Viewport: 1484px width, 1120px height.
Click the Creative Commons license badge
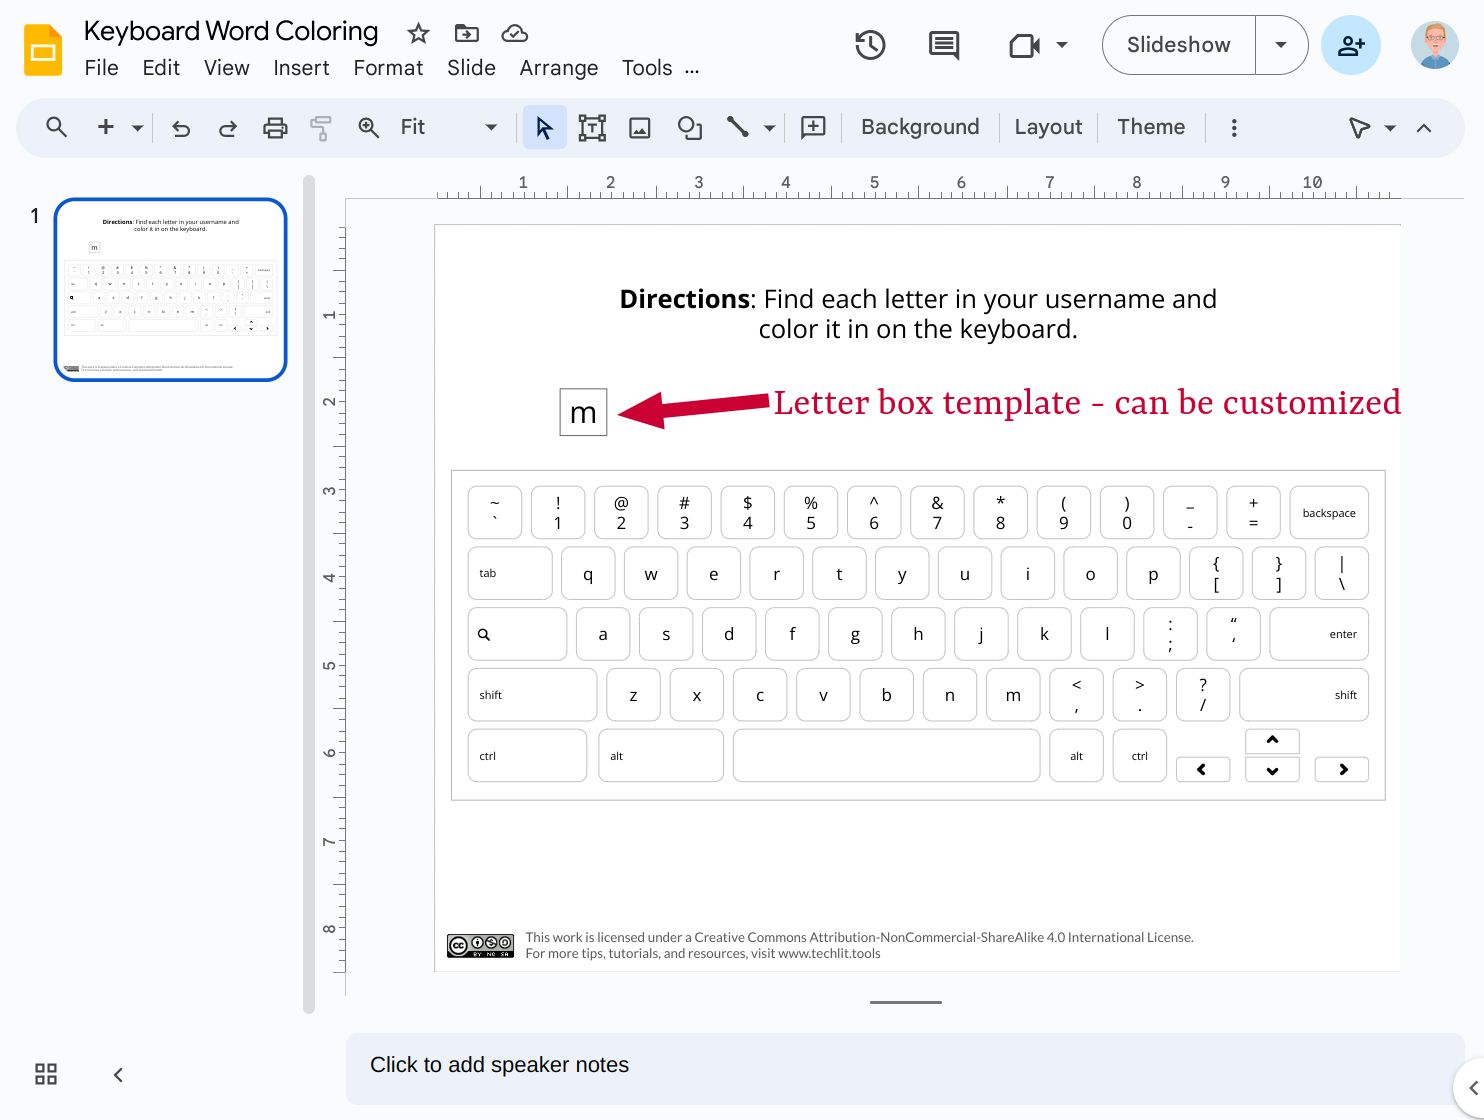tap(480, 945)
